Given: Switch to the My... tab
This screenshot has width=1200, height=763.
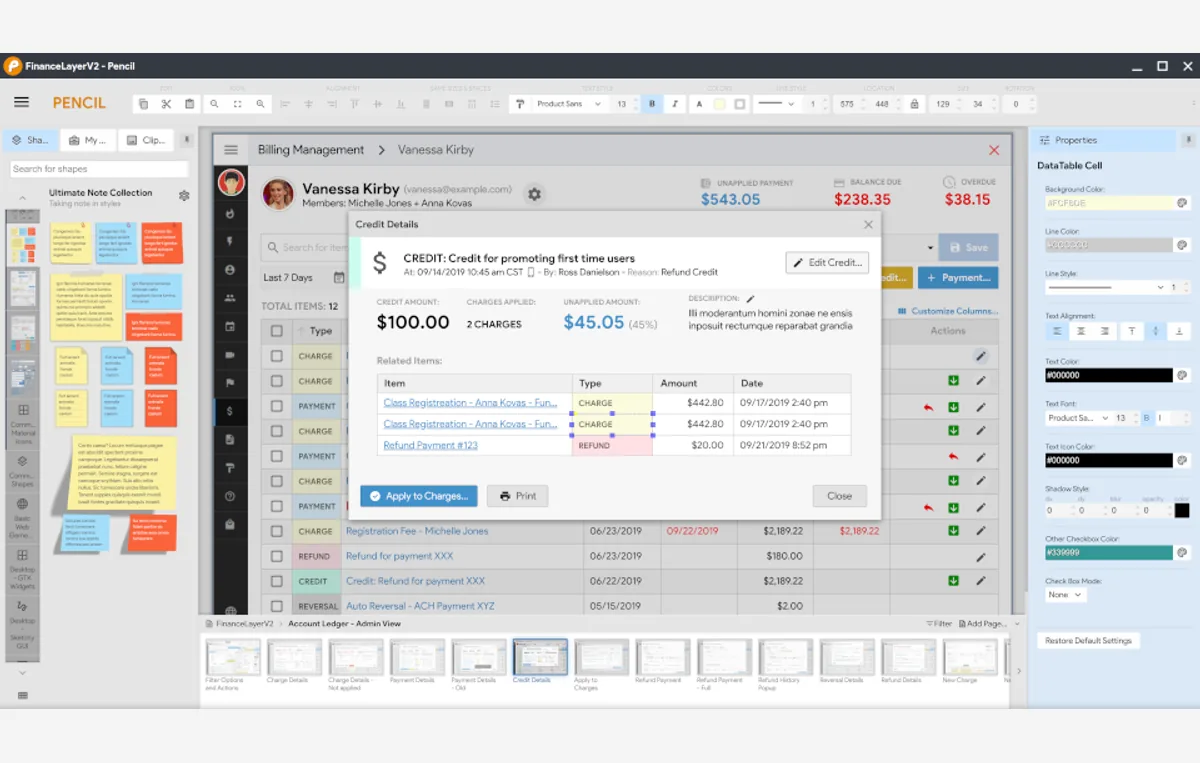Looking at the screenshot, I should click(87, 141).
